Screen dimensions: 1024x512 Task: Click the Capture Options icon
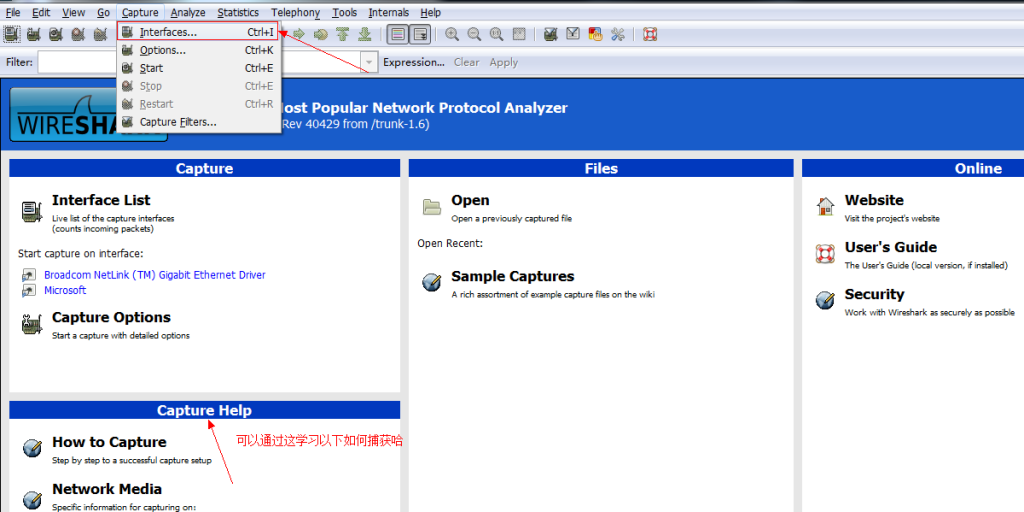coord(31,325)
